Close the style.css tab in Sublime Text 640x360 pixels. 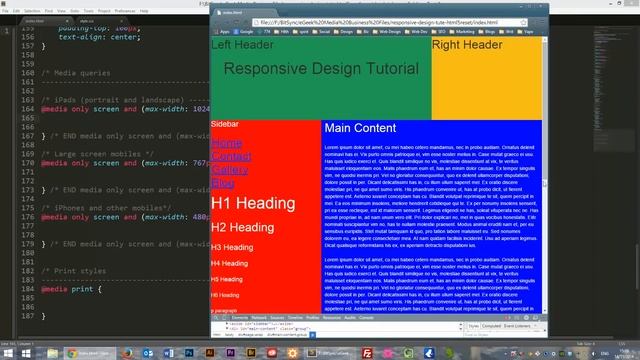pyautogui.click(x=121, y=21)
